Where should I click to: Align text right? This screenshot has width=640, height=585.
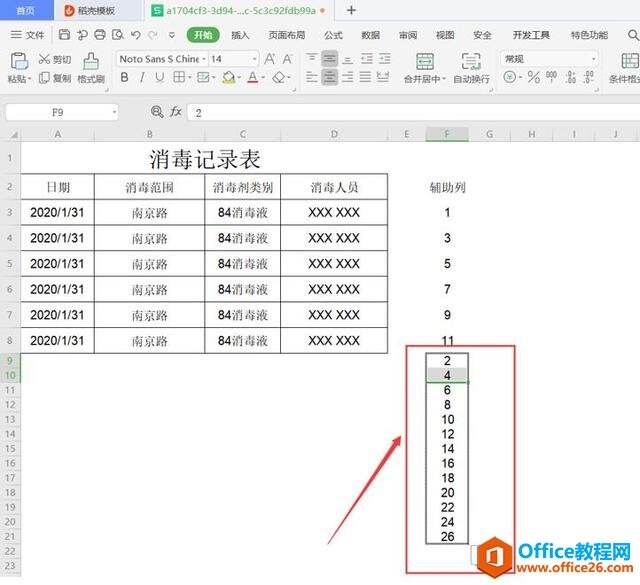(348, 77)
